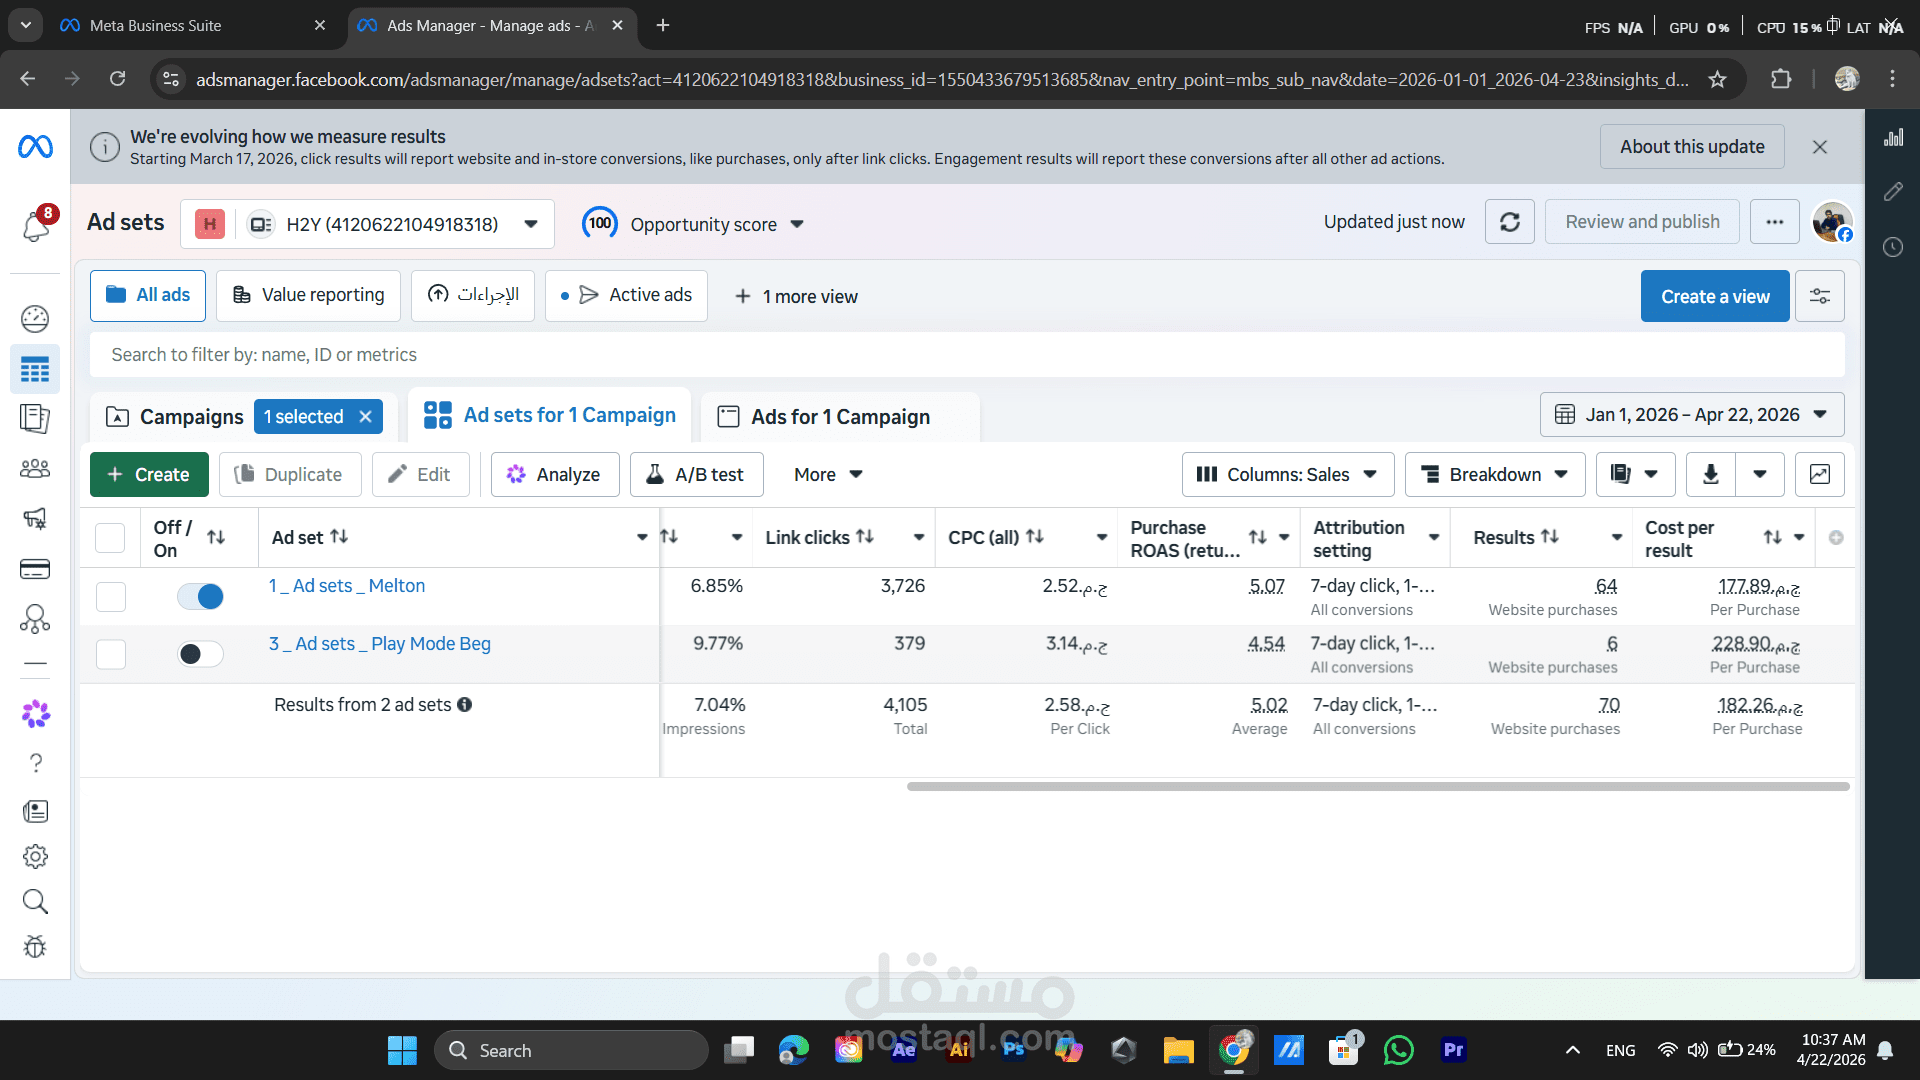Open notifications bell with 8 alerts
This screenshot has width=1920, height=1080.
[x=36, y=225]
